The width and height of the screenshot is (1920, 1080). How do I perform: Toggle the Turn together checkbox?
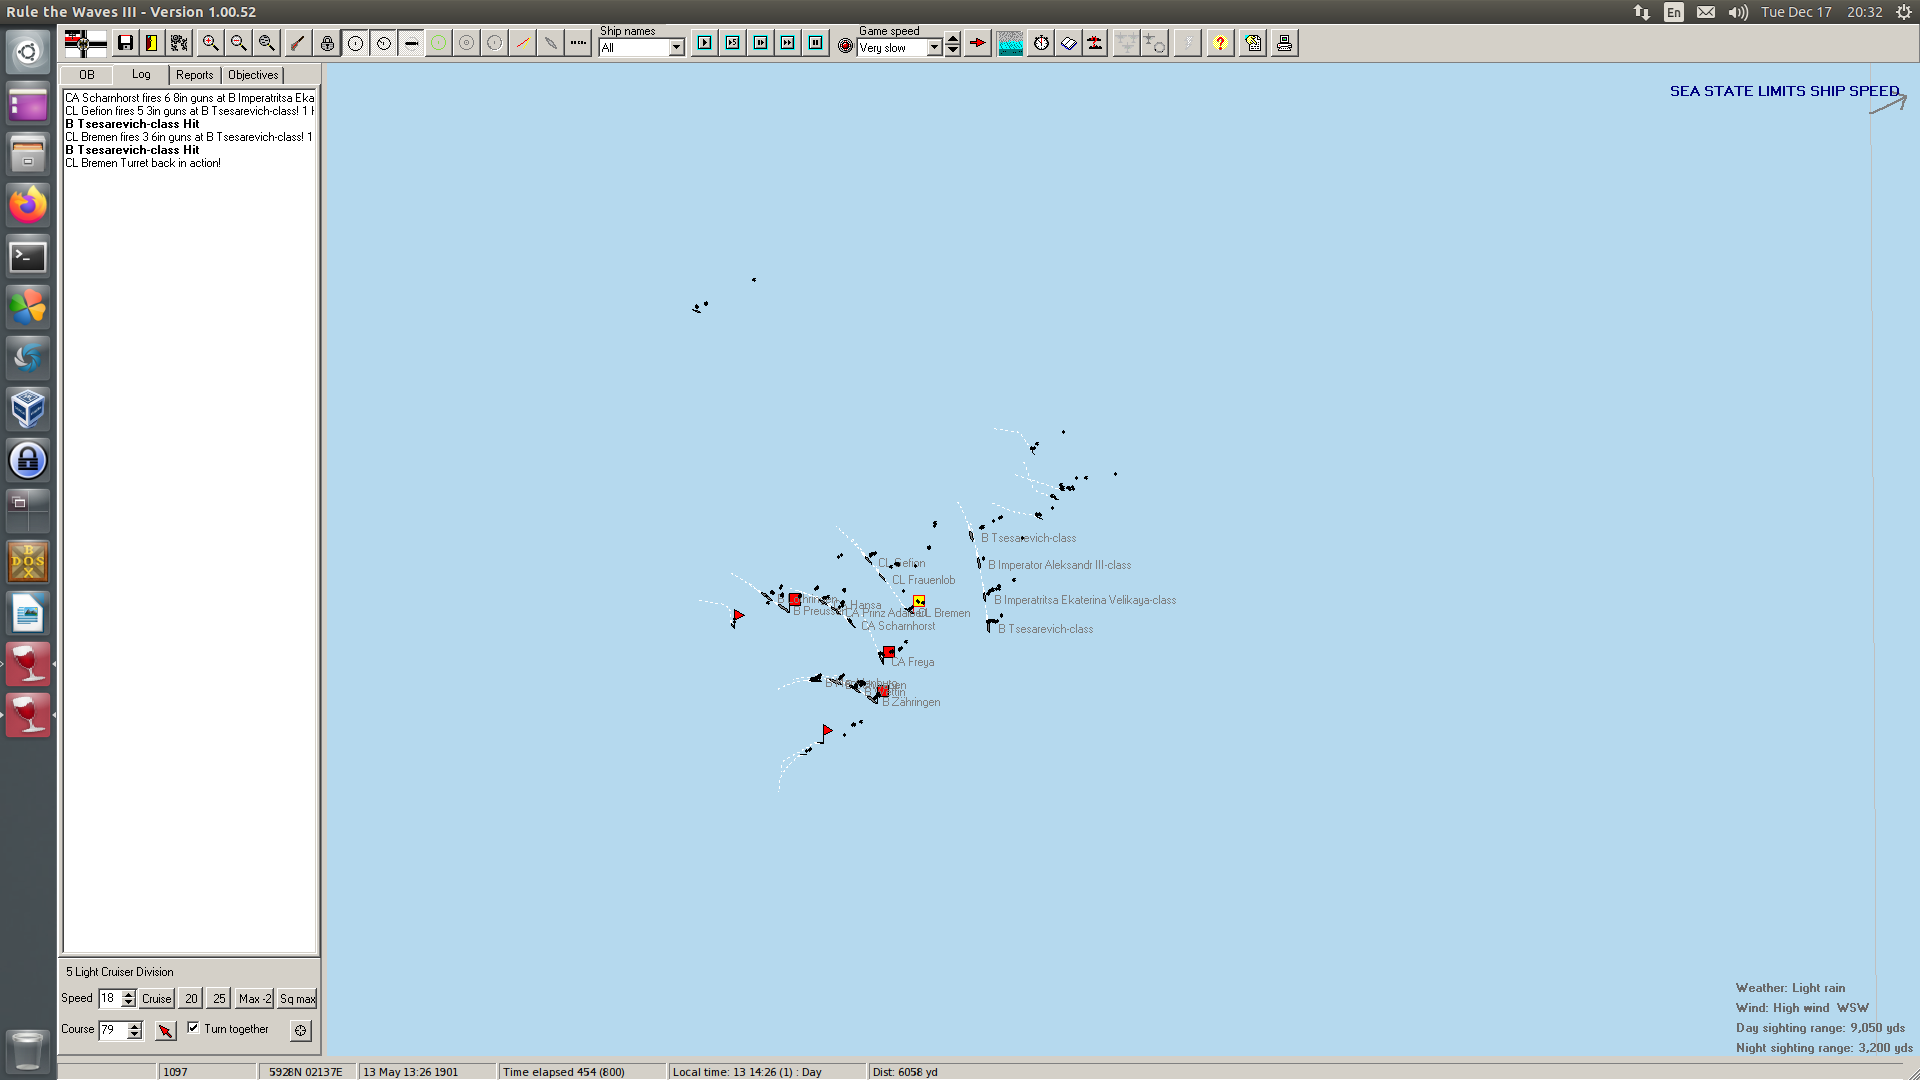(193, 1027)
